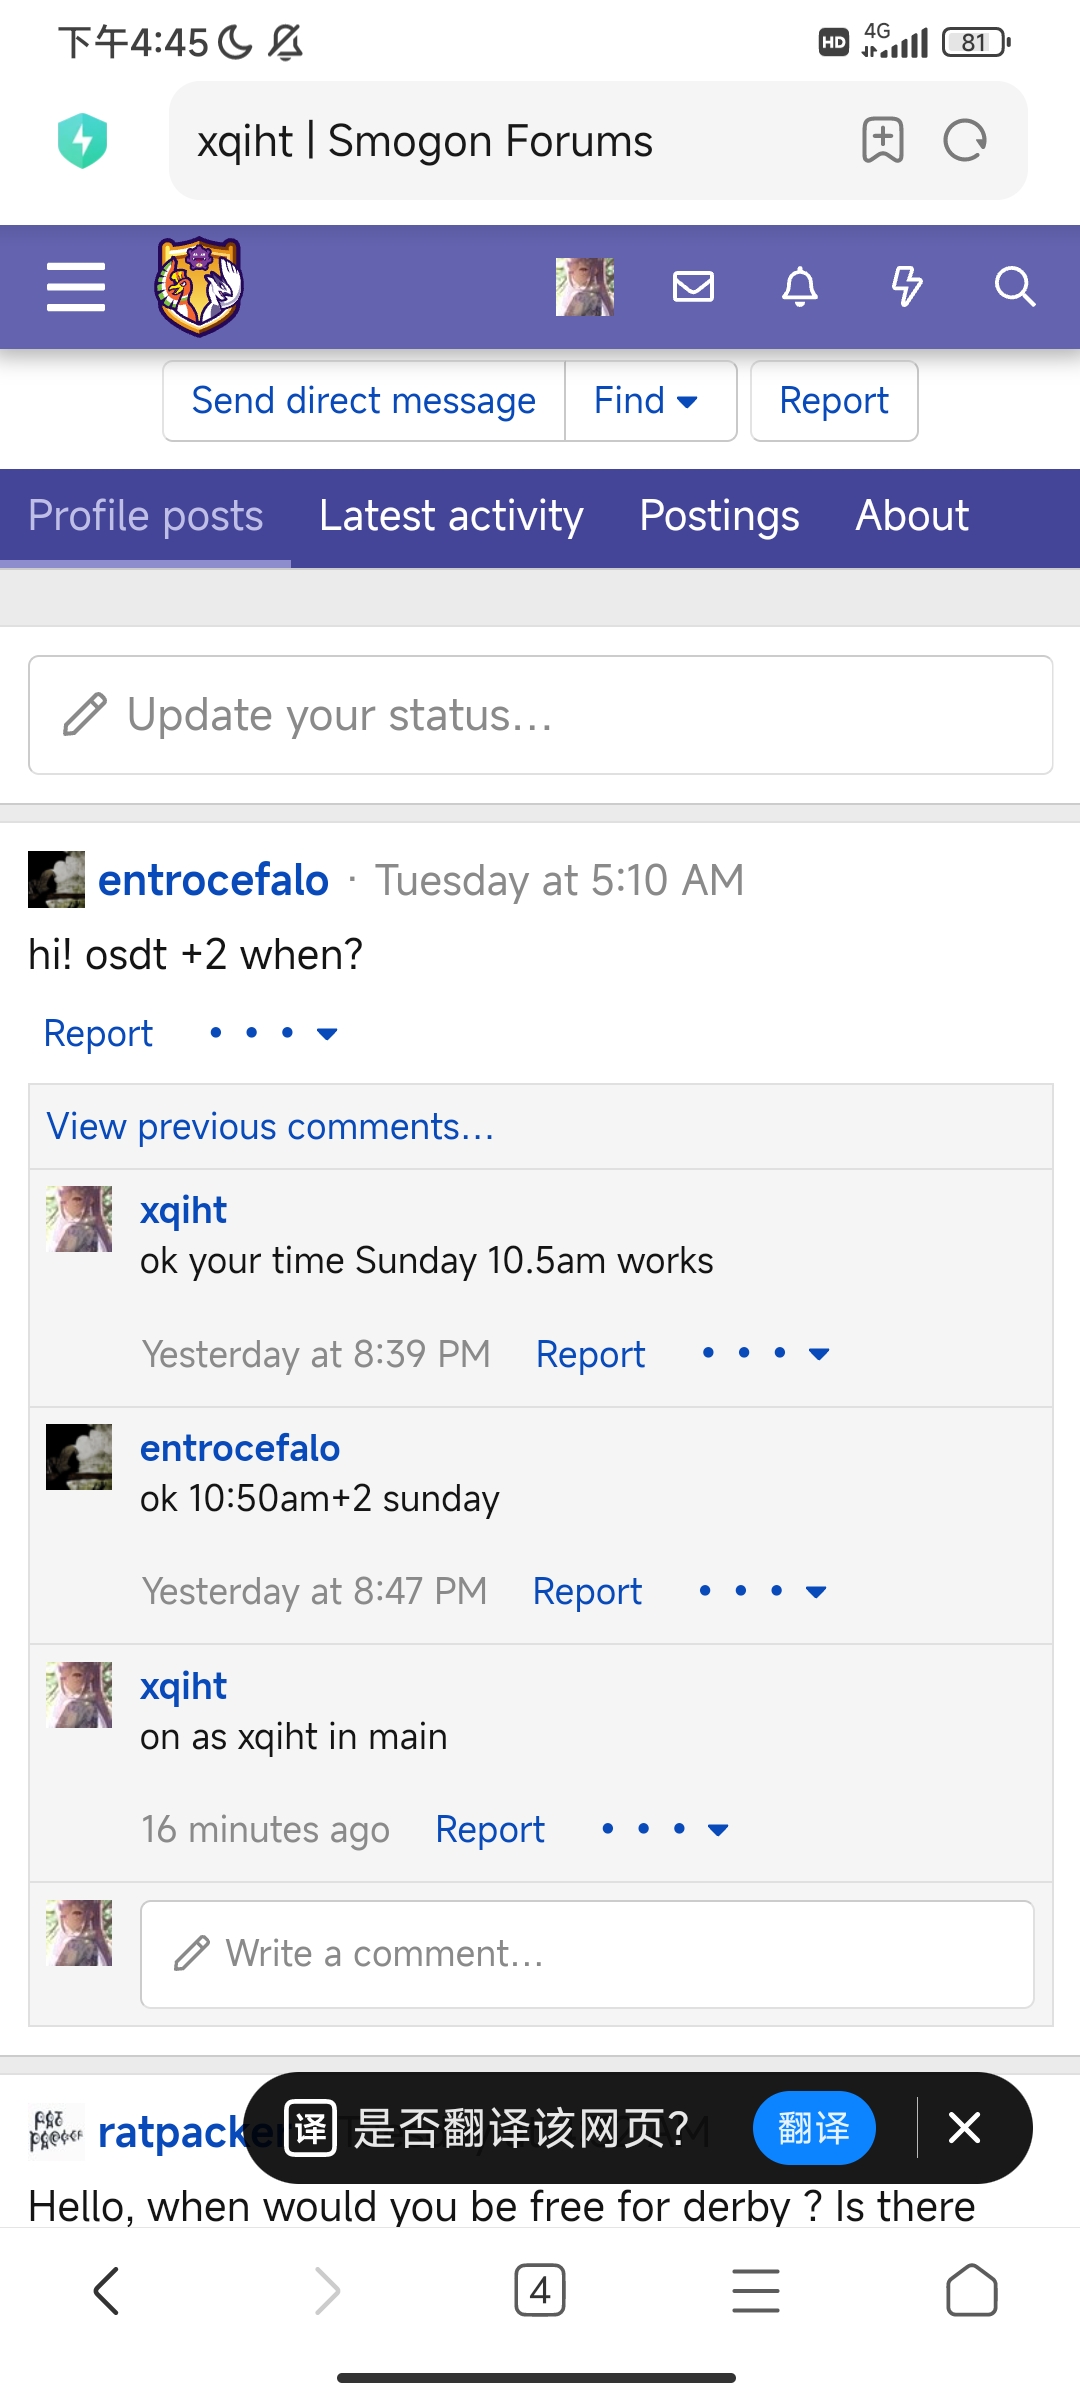Image resolution: width=1080 pixels, height=2400 pixels.
Task: Open direct messages envelope icon
Action: click(x=693, y=287)
